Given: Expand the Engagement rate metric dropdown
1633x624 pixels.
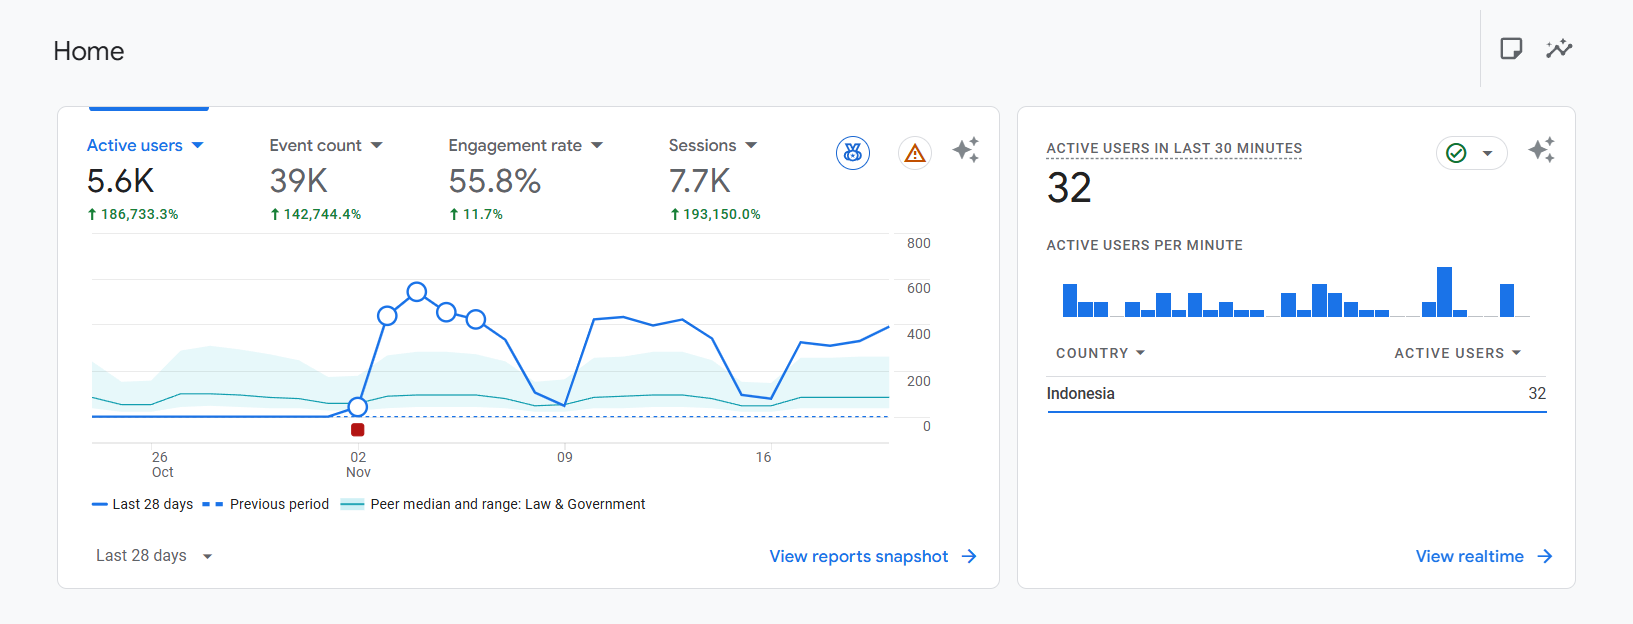Looking at the screenshot, I should (597, 146).
